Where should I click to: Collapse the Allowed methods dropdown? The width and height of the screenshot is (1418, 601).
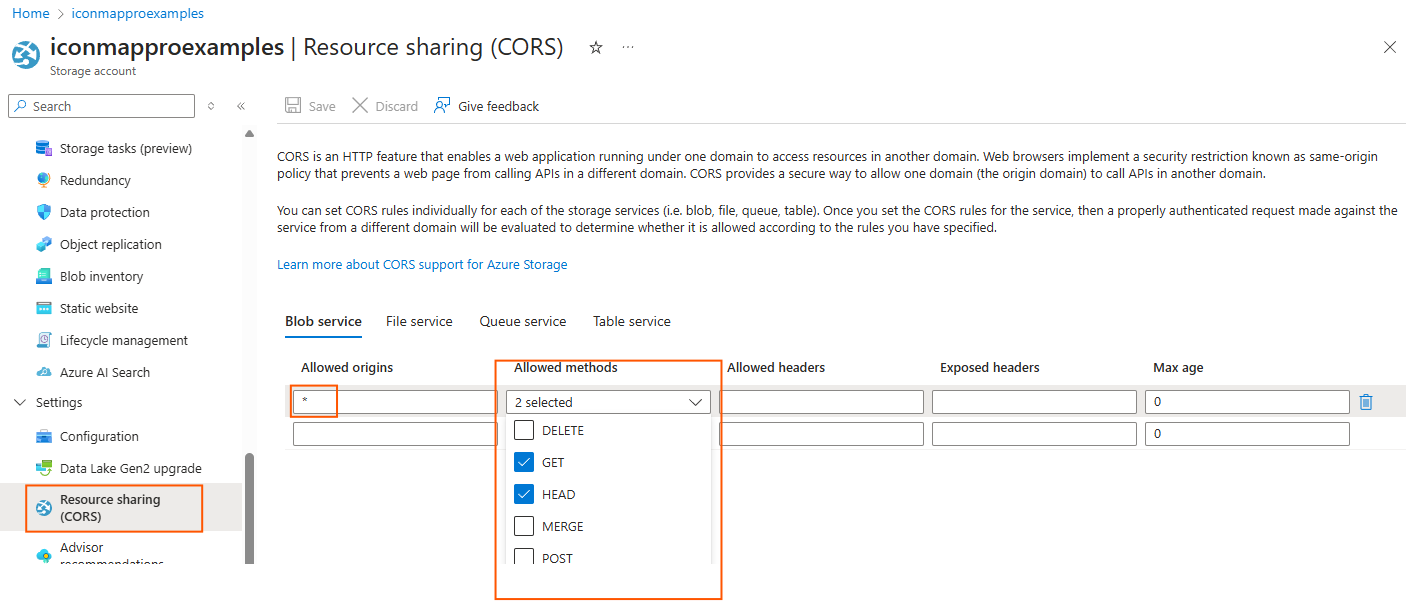[695, 402]
